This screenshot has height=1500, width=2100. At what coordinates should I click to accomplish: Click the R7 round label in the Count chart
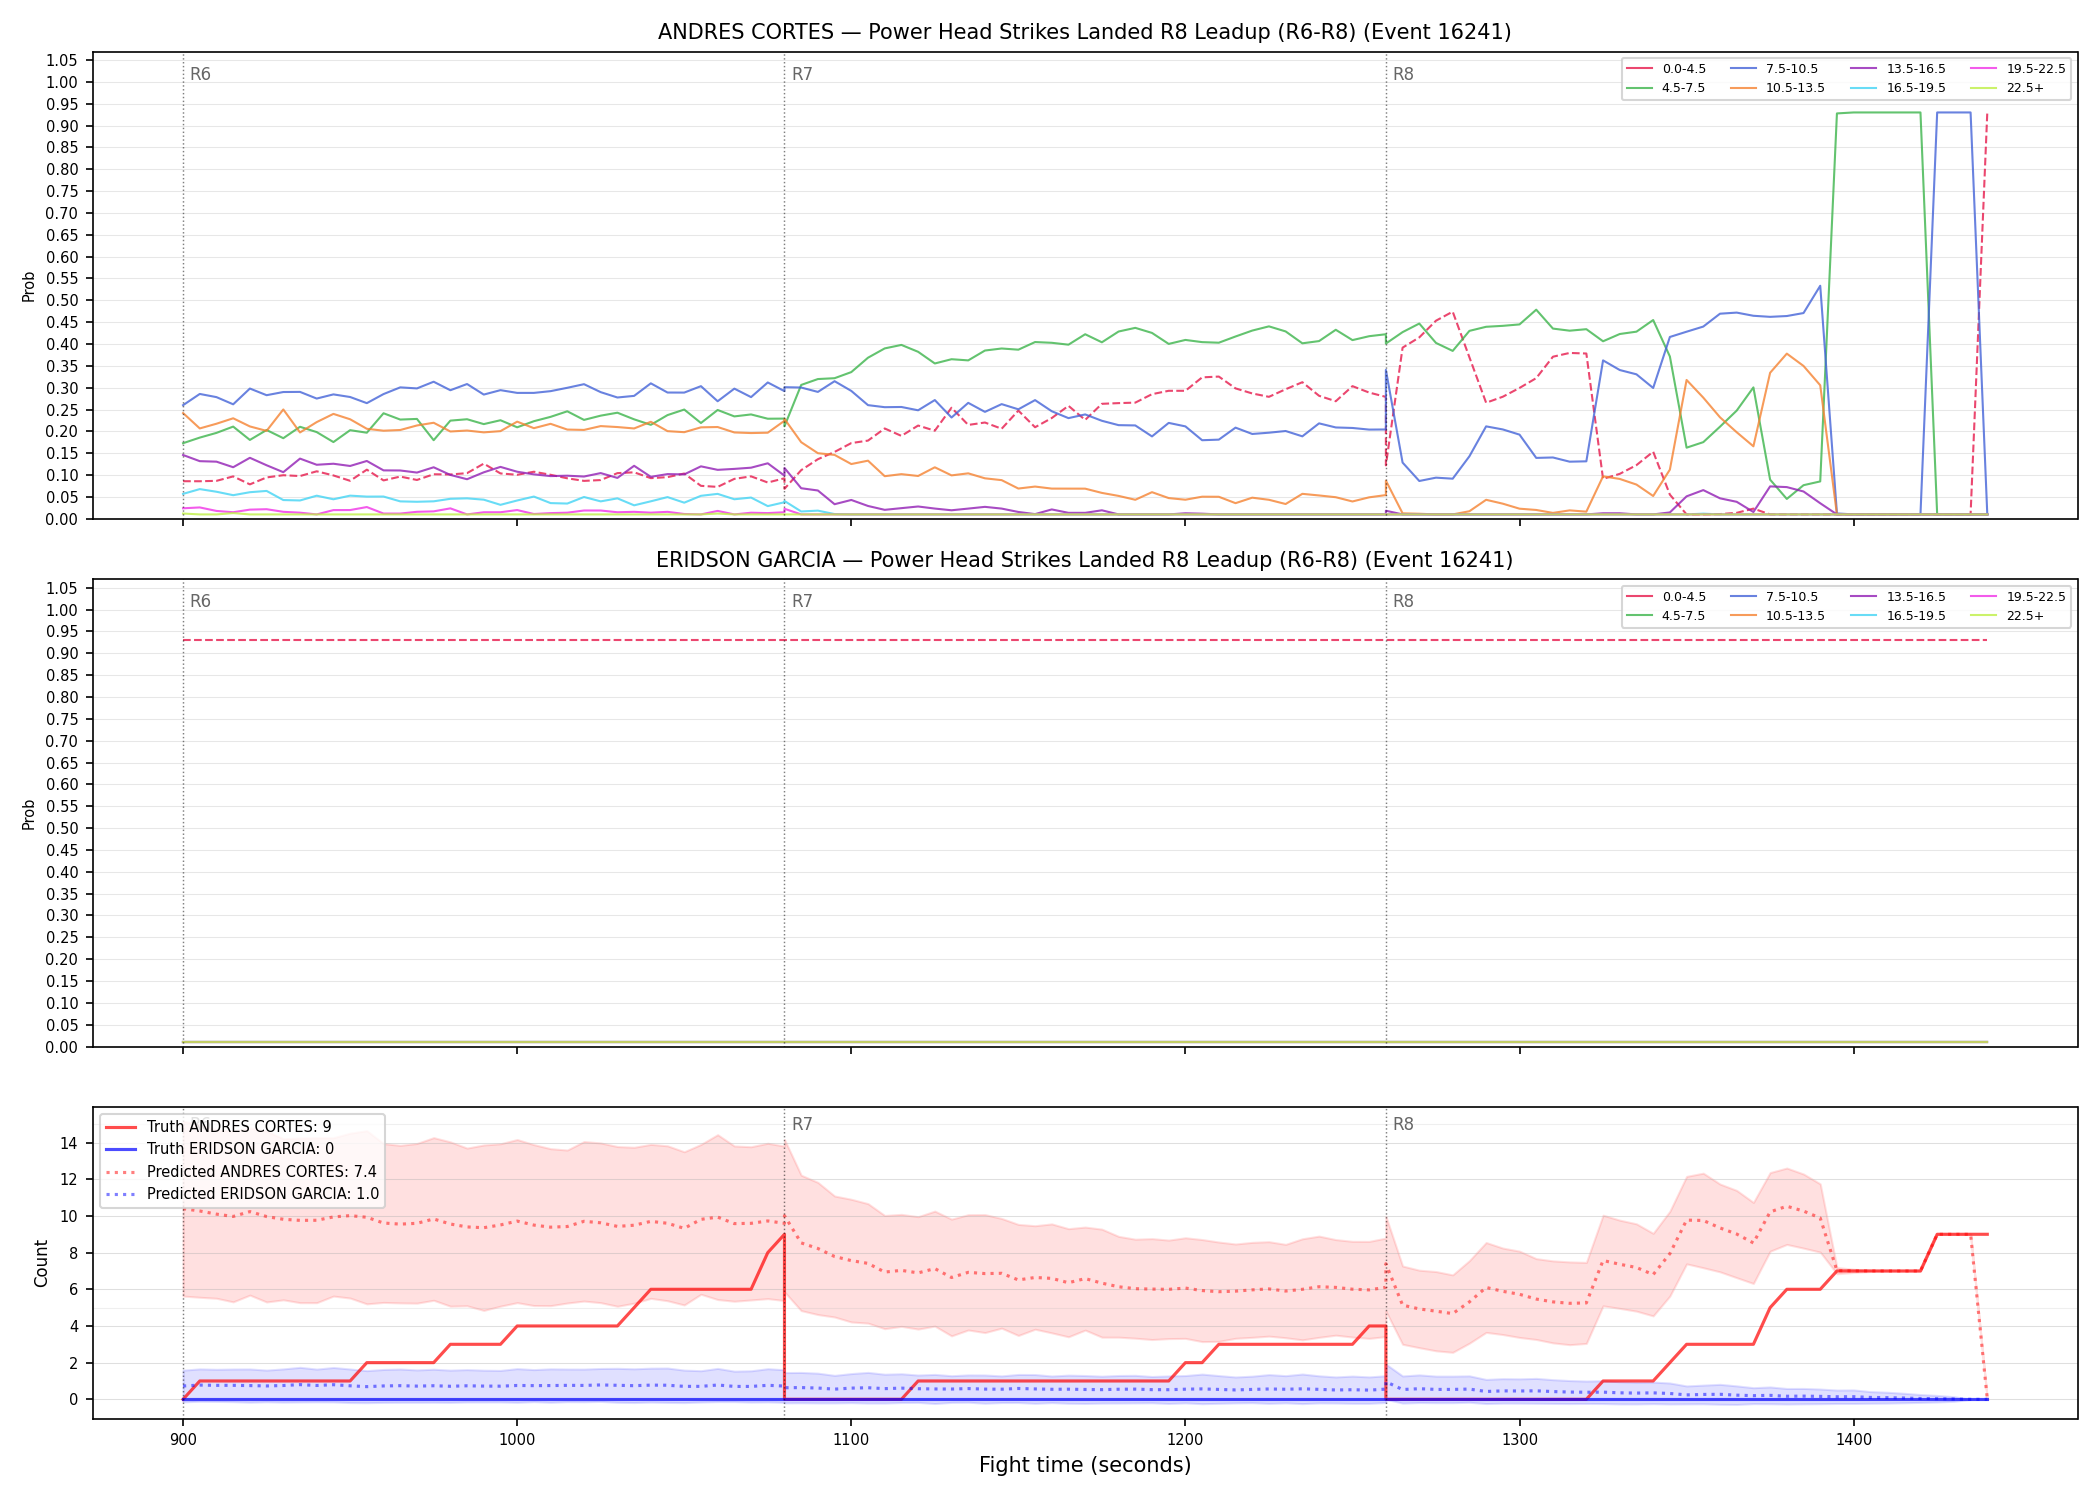(802, 1124)
